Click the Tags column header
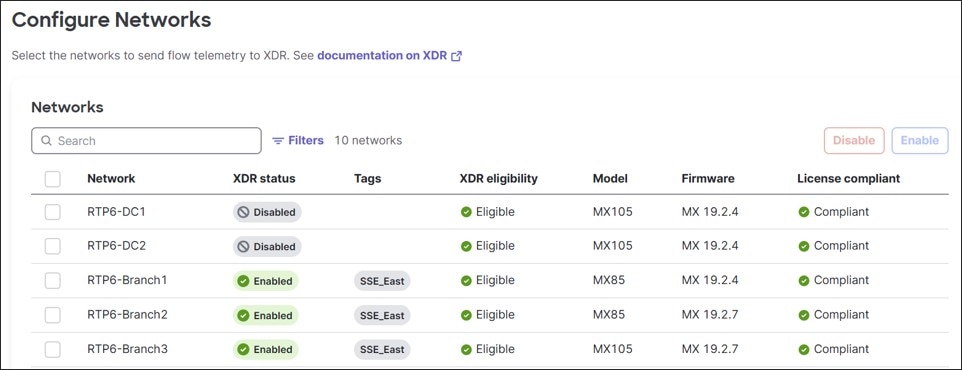This screenshot has width=962, height=370. click(367, 179)
